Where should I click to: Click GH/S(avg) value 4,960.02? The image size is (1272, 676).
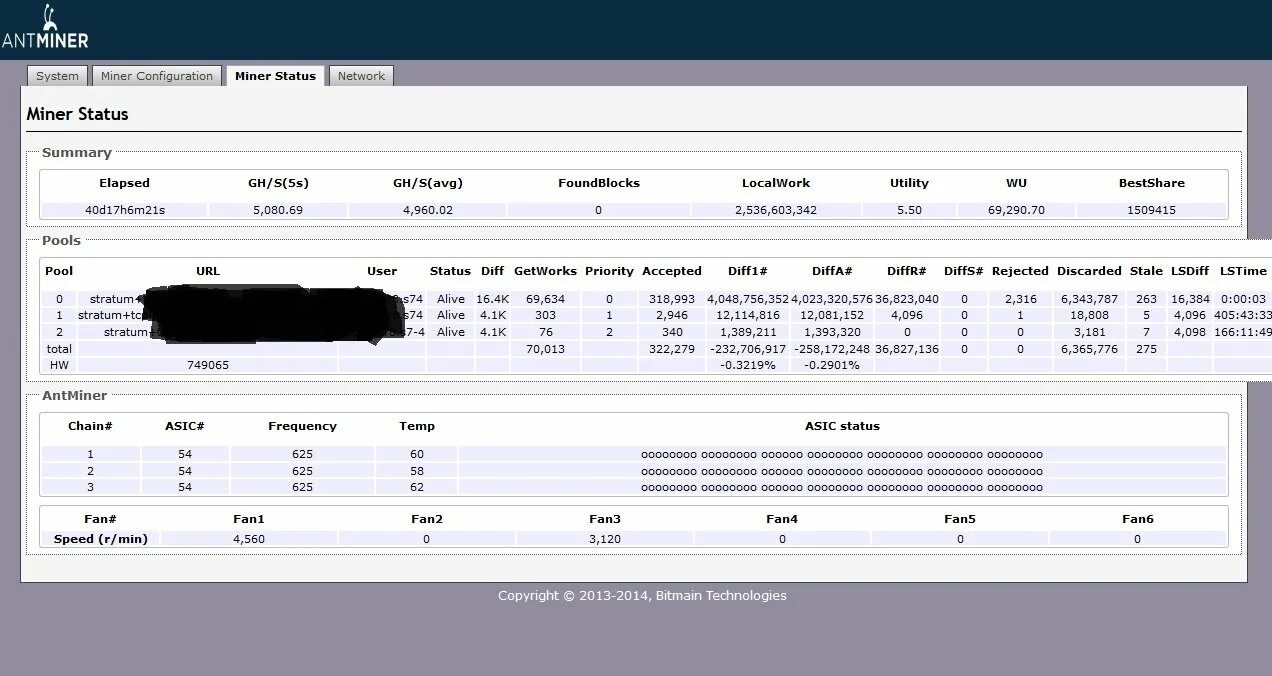[427, 210]
